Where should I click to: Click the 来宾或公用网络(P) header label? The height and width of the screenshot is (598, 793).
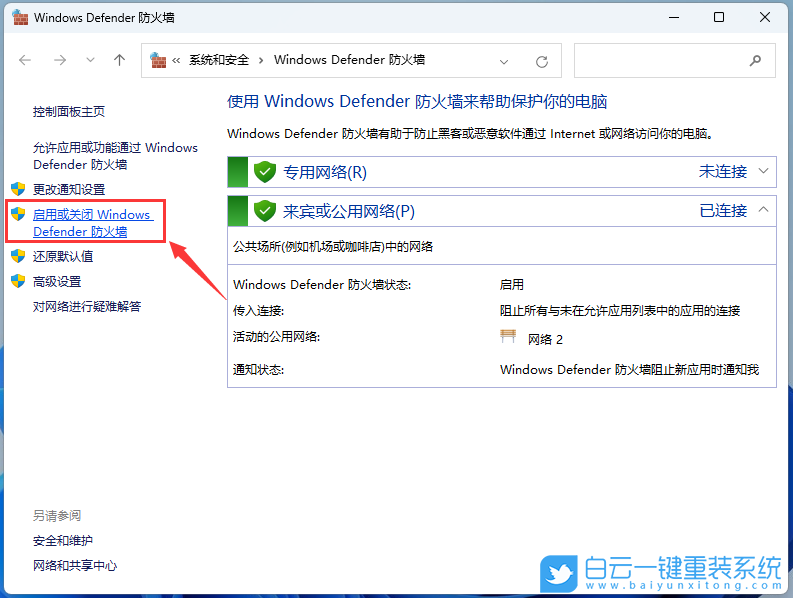(x=349, y=211)
